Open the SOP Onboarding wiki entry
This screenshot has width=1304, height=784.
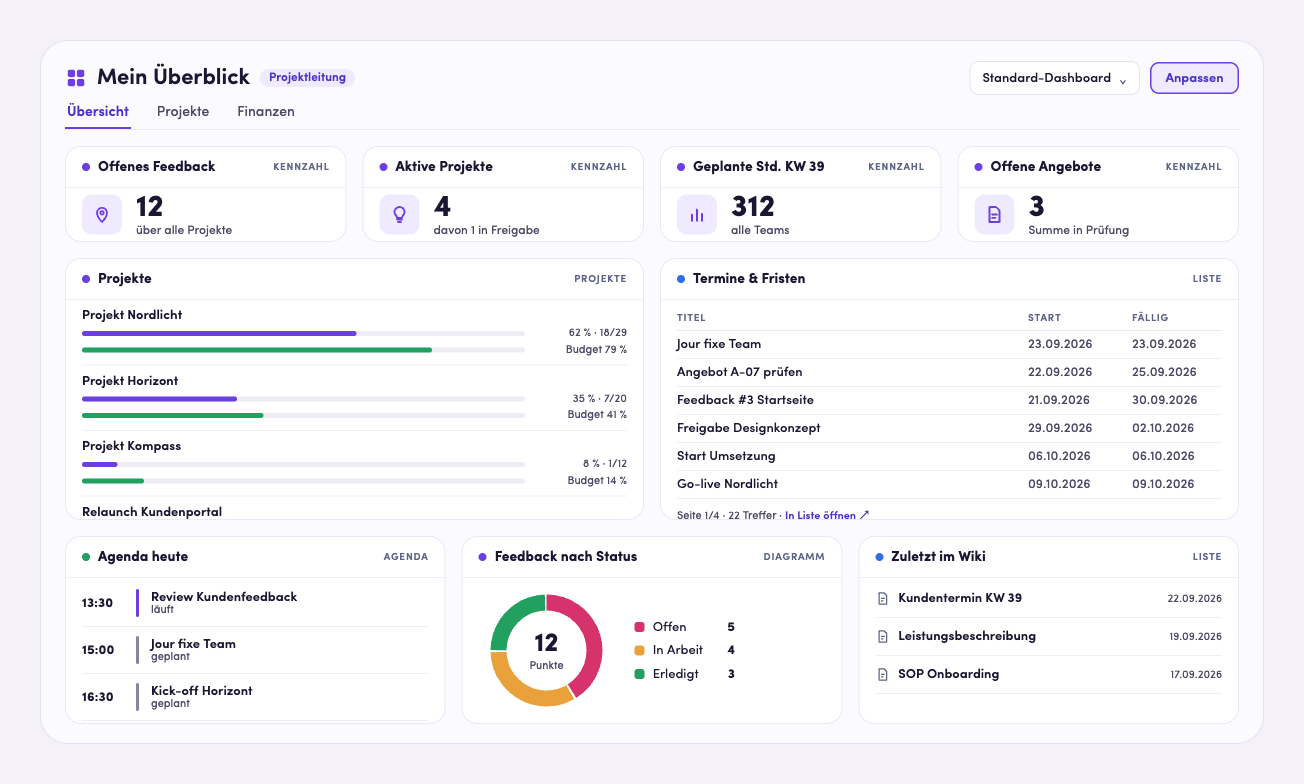[x=1049, y=675]
